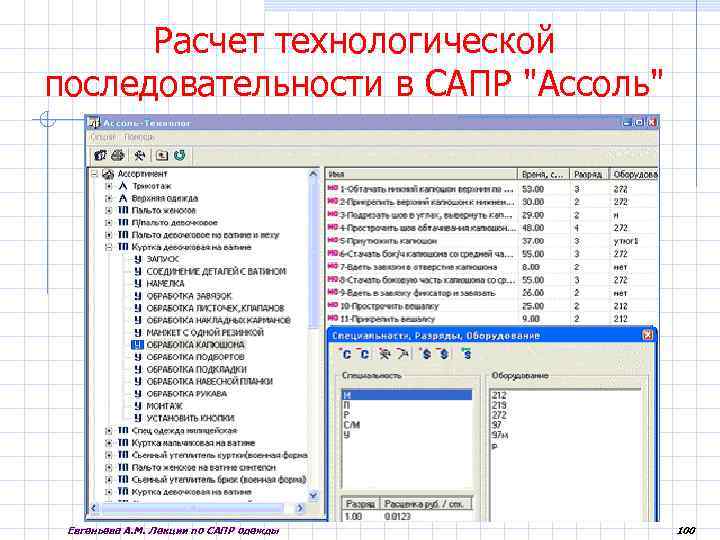Image resolution: width=720 pixels, height=540 pixels.
Task: Click tree scrollbar down arrow
Action: (x=314, y=495)
